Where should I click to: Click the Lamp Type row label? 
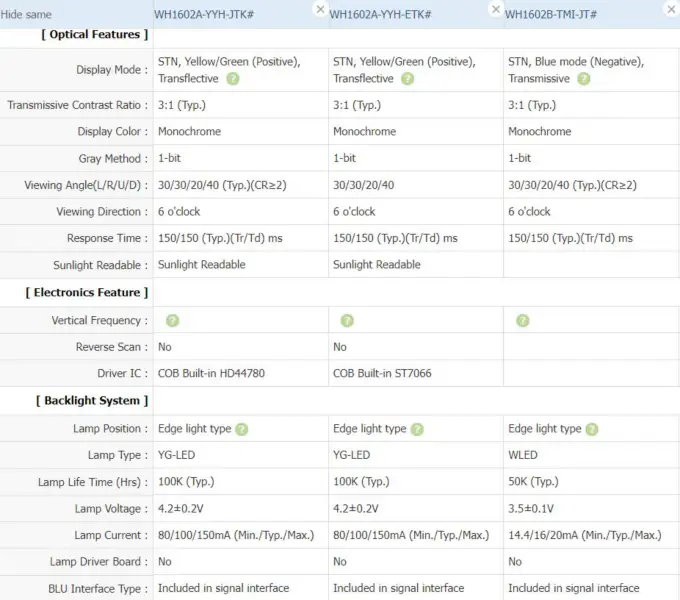click(118, 455)
